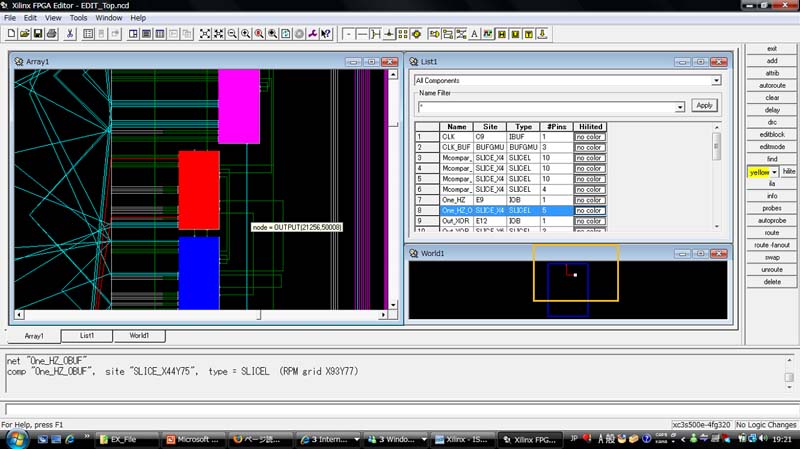Image resolution: width=800 pixels, height=449 pixels.
Task: Click the Array1 vertical scrollbar down arrow
Action: point(393,305)
